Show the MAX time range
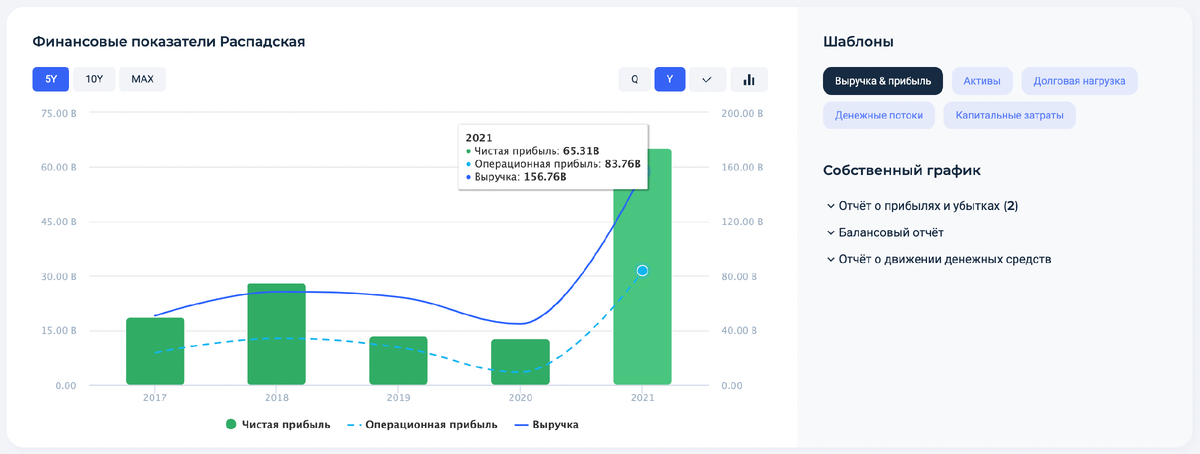 [x=142, y=79]
